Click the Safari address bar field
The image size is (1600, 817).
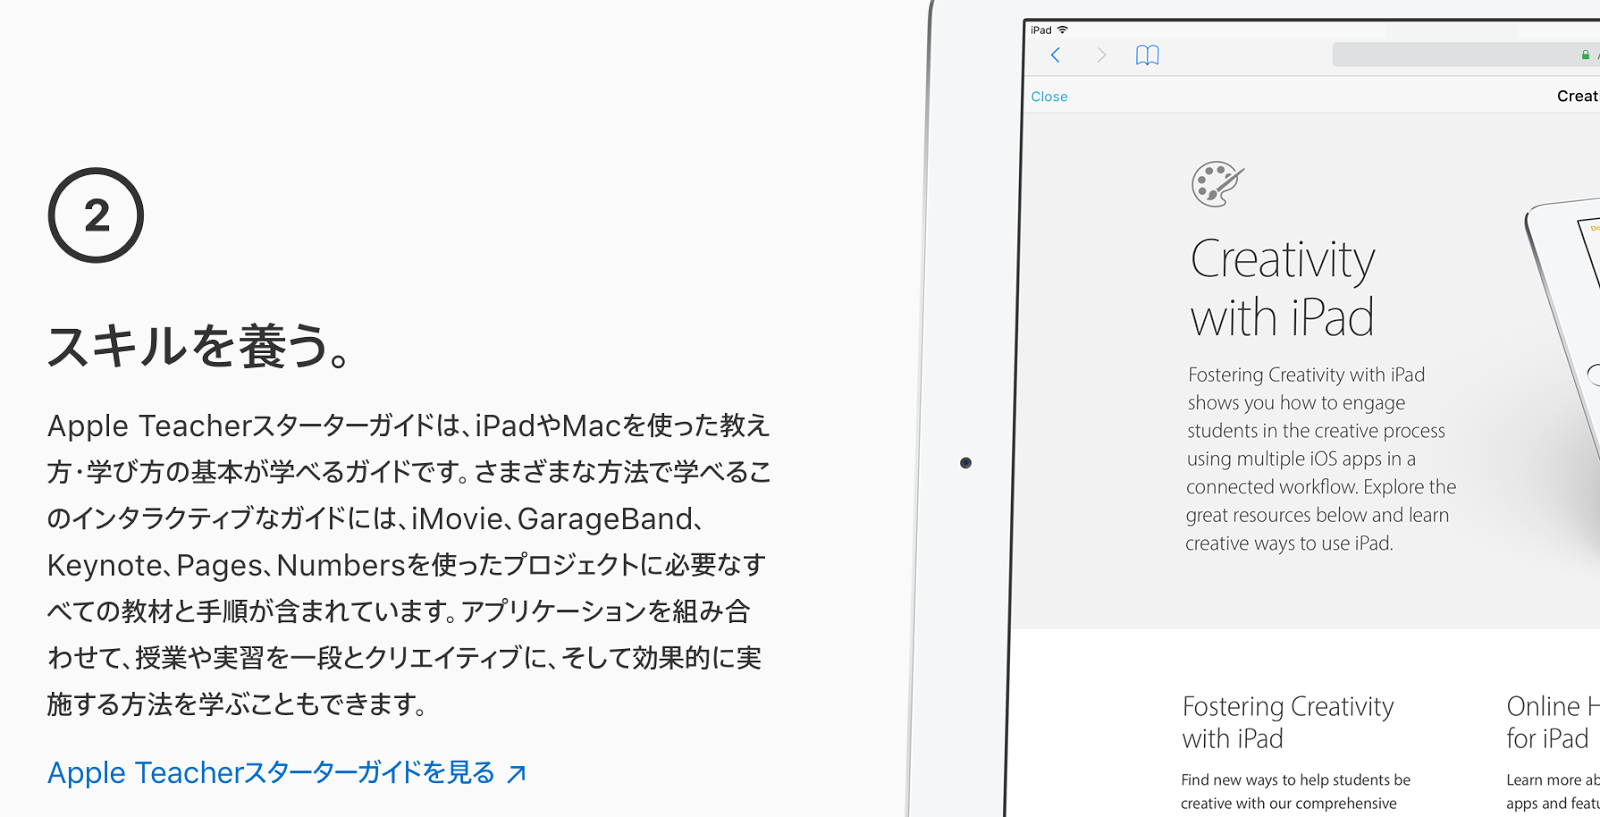point(1466,55)
